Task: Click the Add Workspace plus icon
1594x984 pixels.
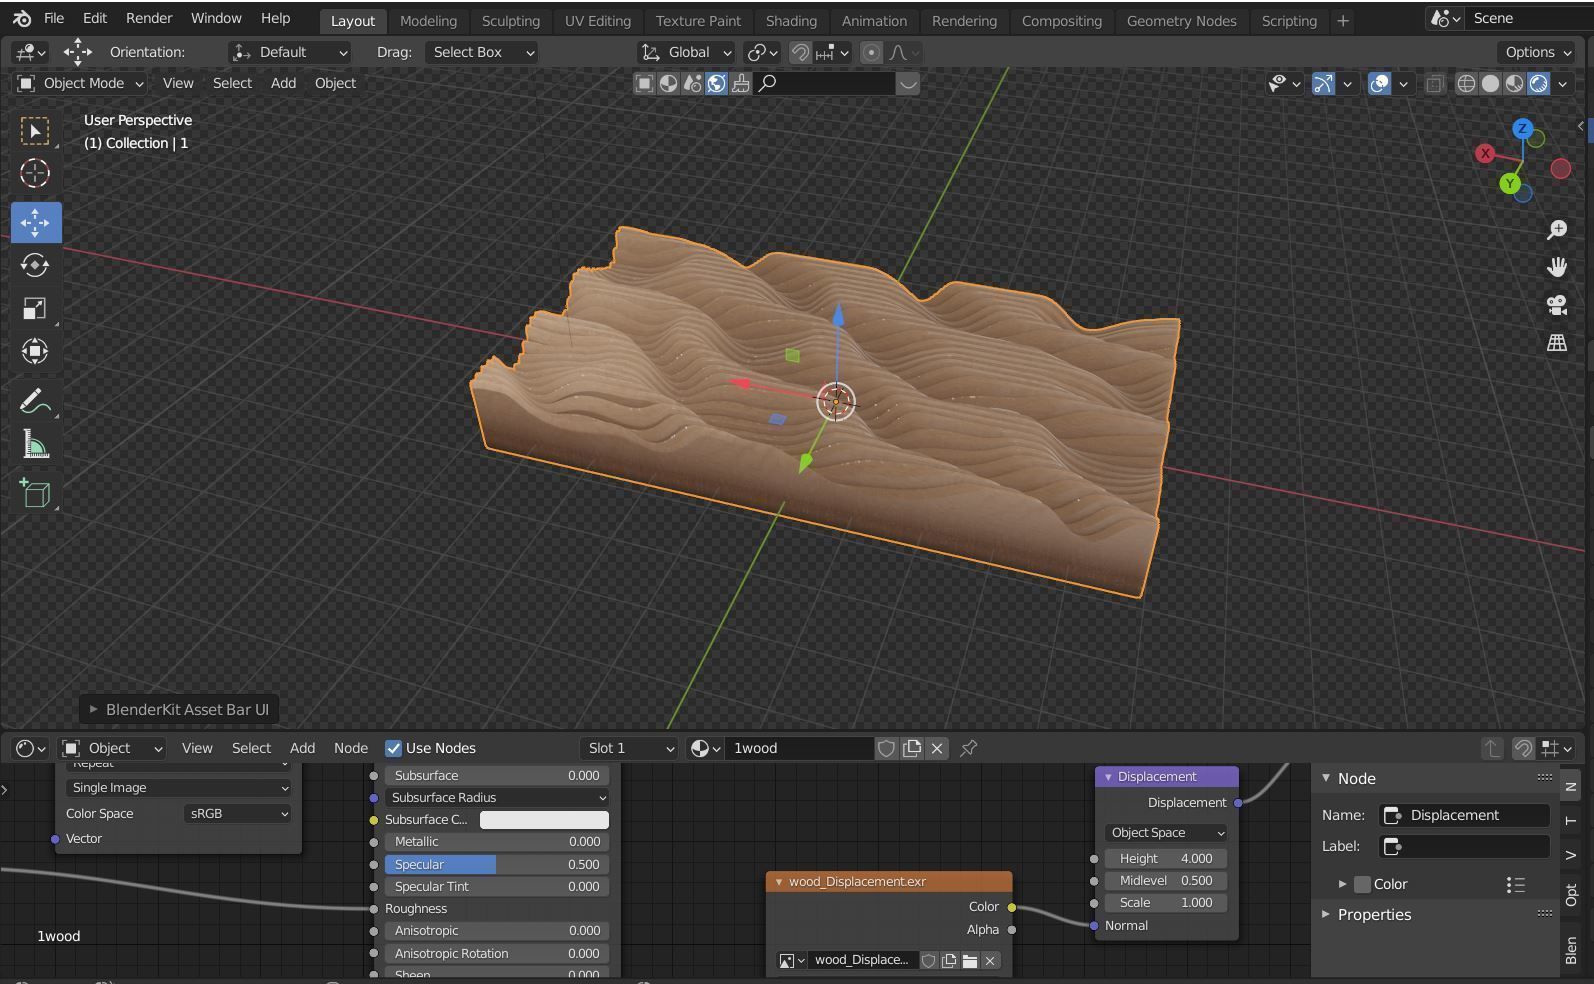Action: click(x=1343, y=20)
